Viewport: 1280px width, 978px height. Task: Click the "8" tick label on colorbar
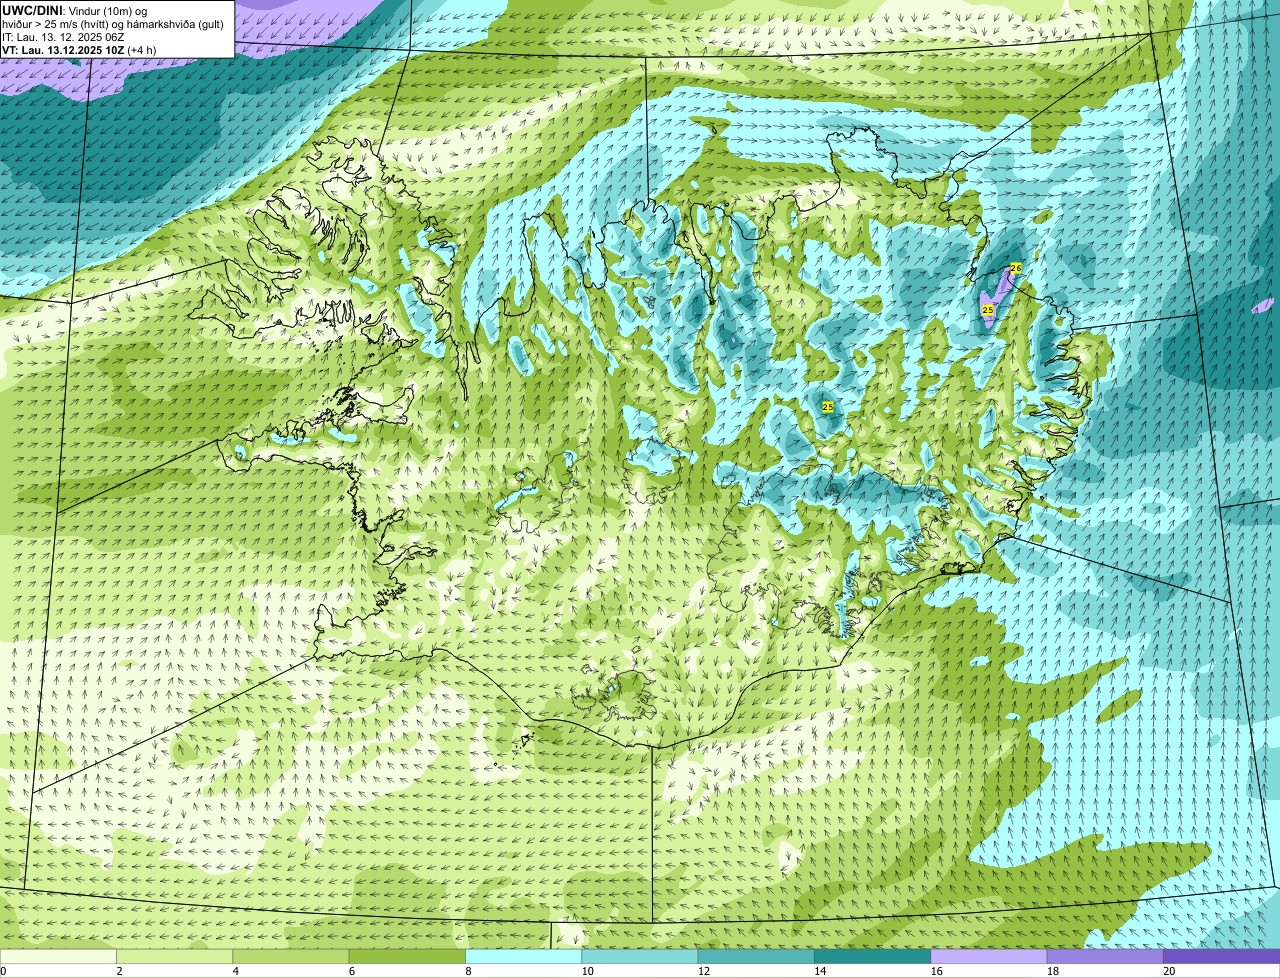point(468,971)
